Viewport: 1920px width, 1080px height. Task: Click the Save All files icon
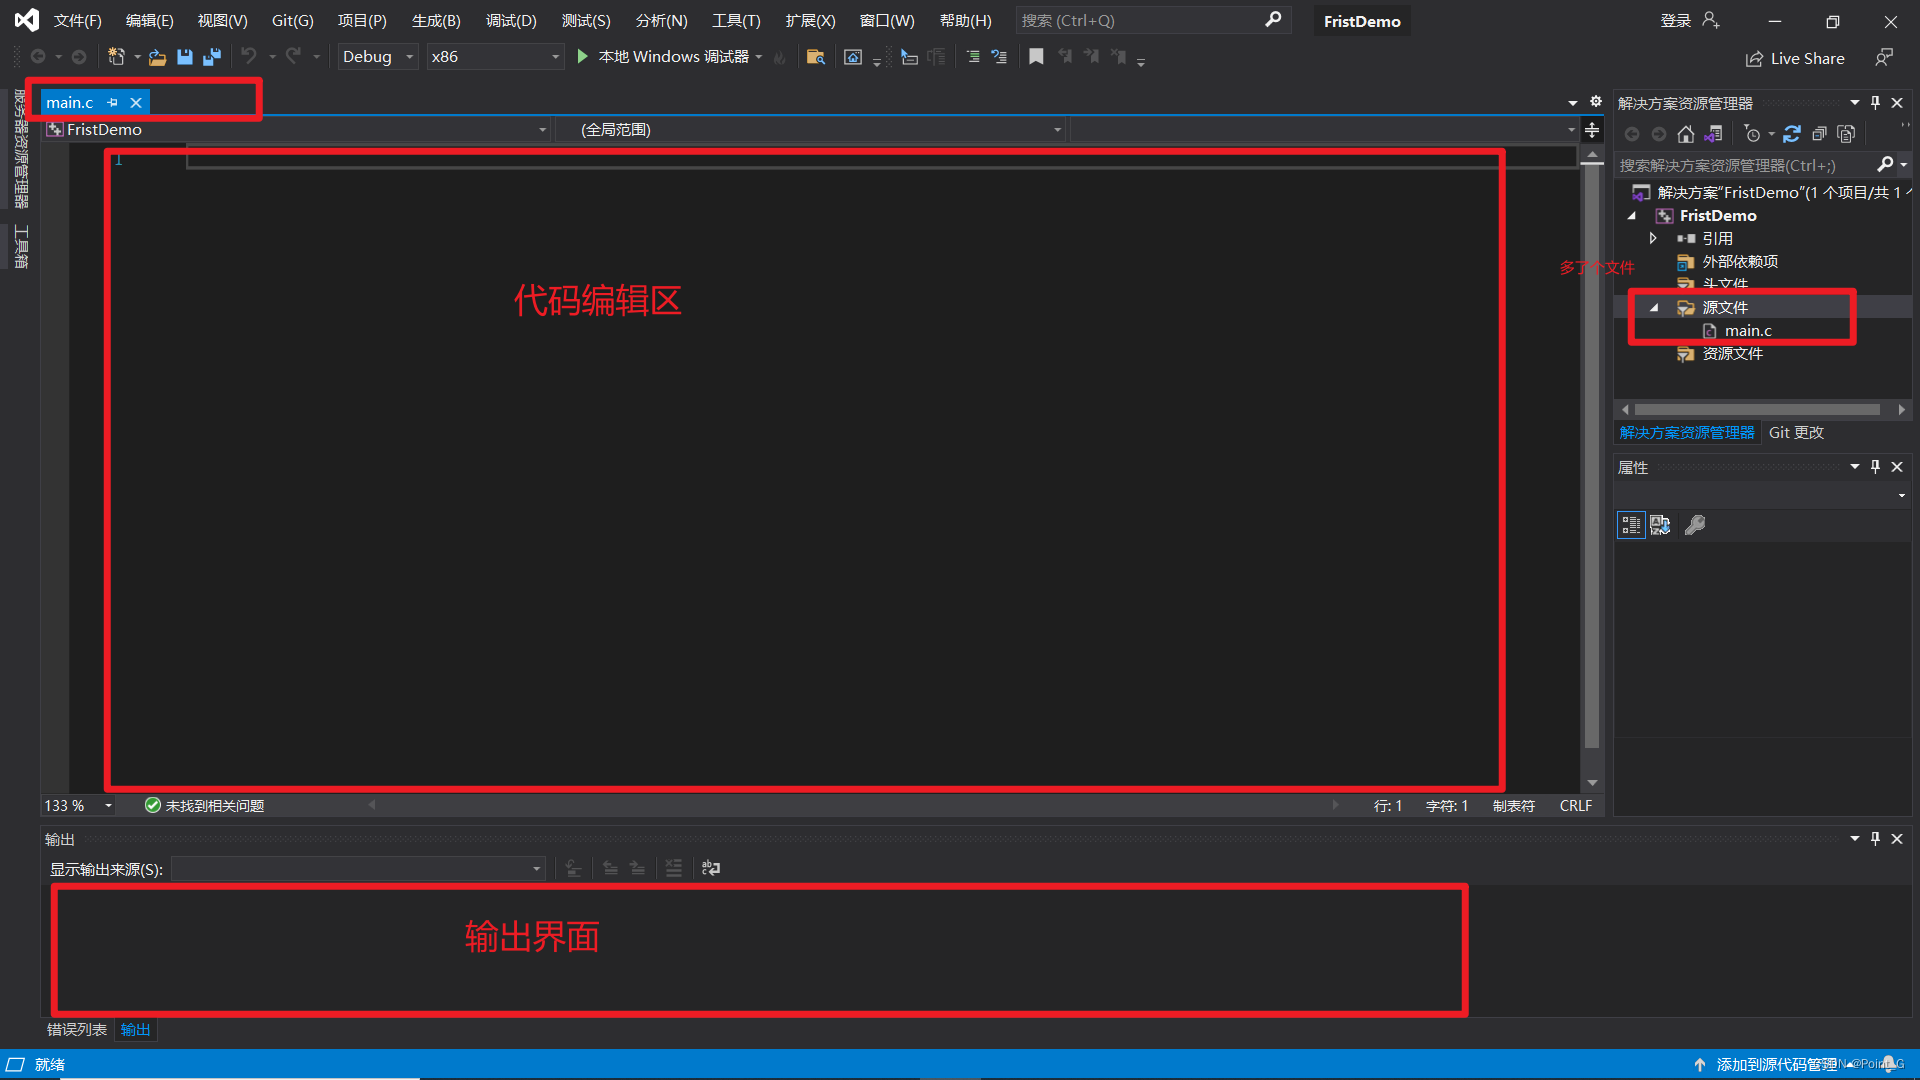coord(212,57)
